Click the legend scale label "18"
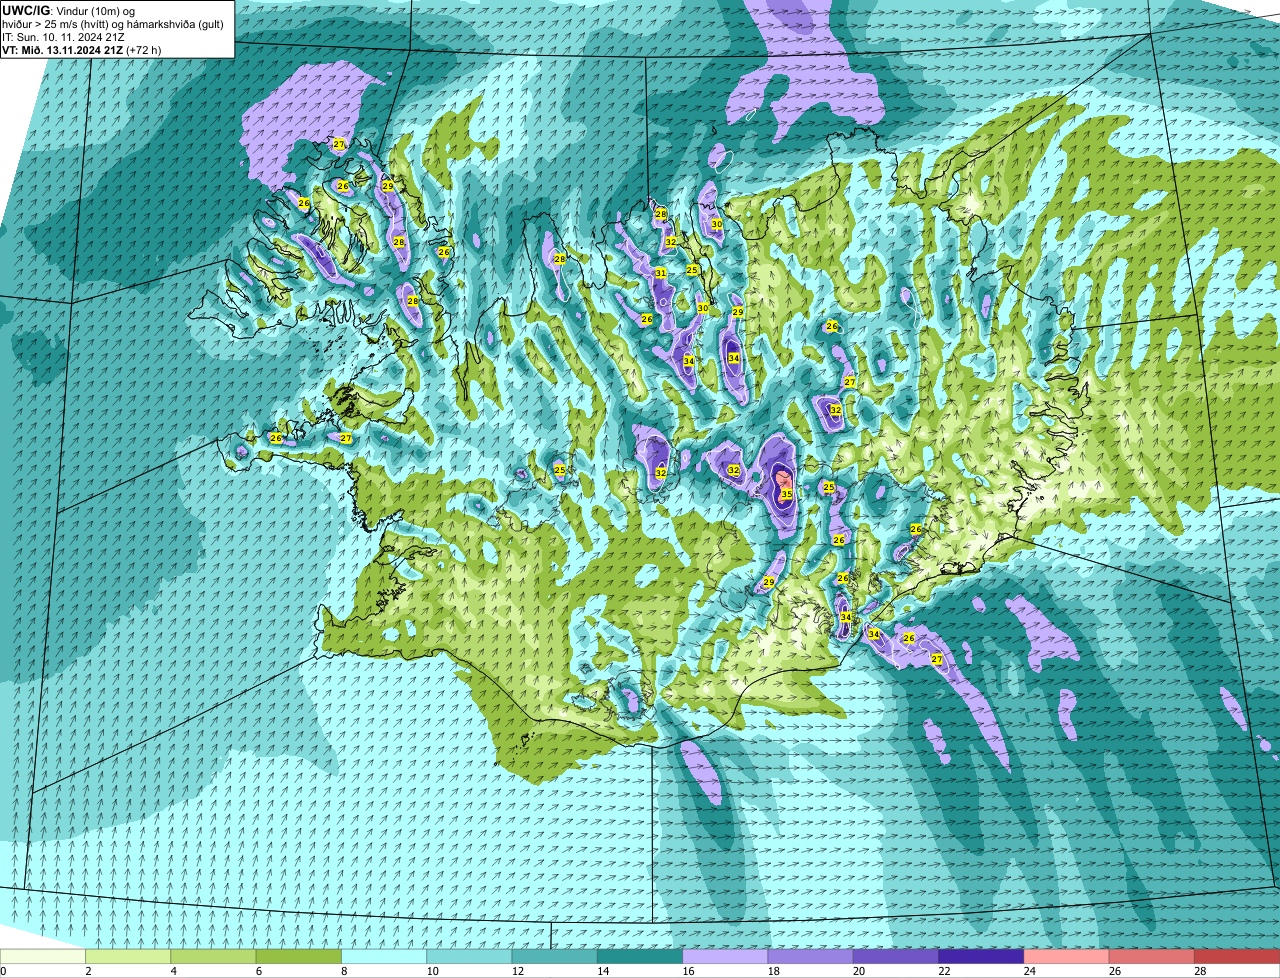1280x978 pixels. [772, 971]
